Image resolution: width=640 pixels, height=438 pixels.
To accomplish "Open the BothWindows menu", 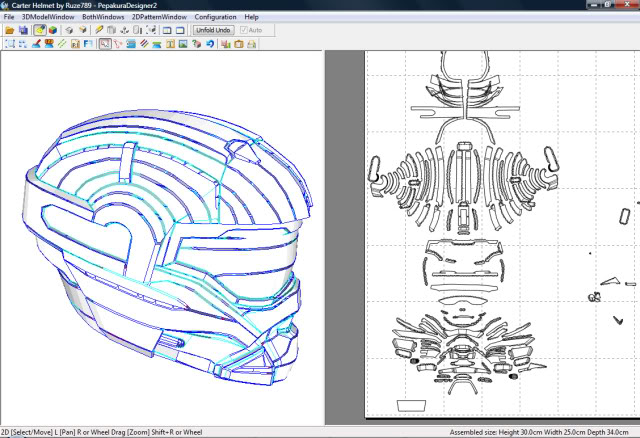I will tap(103, 17).
